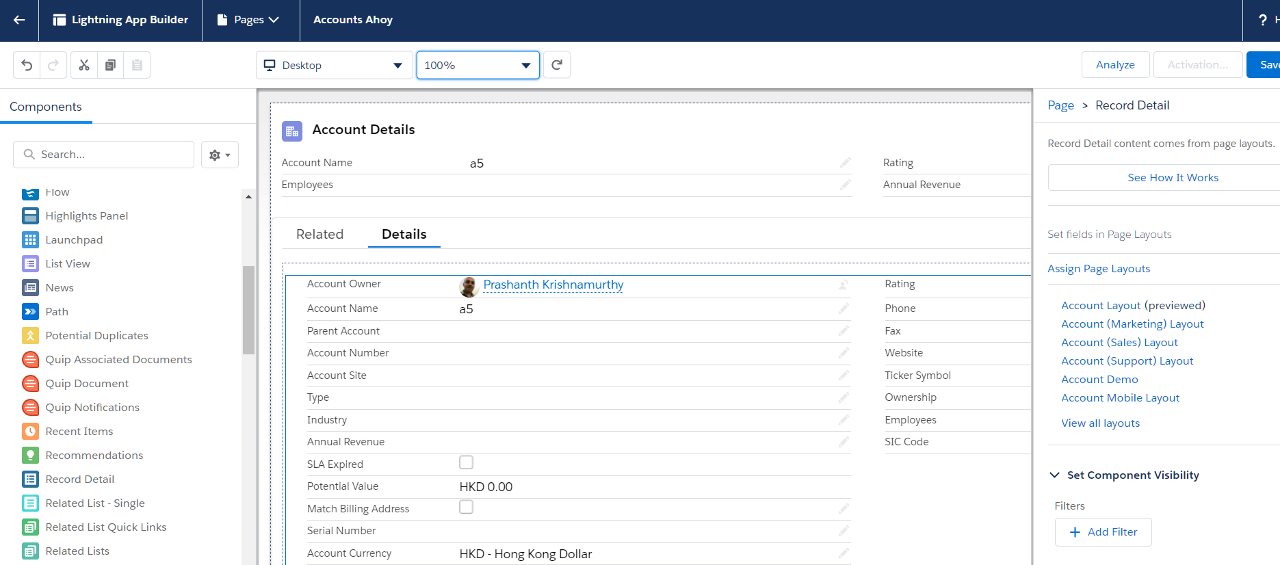The image size is (1280, 565).
Task: Open the Account (Marketing) Layout link
Action: (x=1132, y=324)
